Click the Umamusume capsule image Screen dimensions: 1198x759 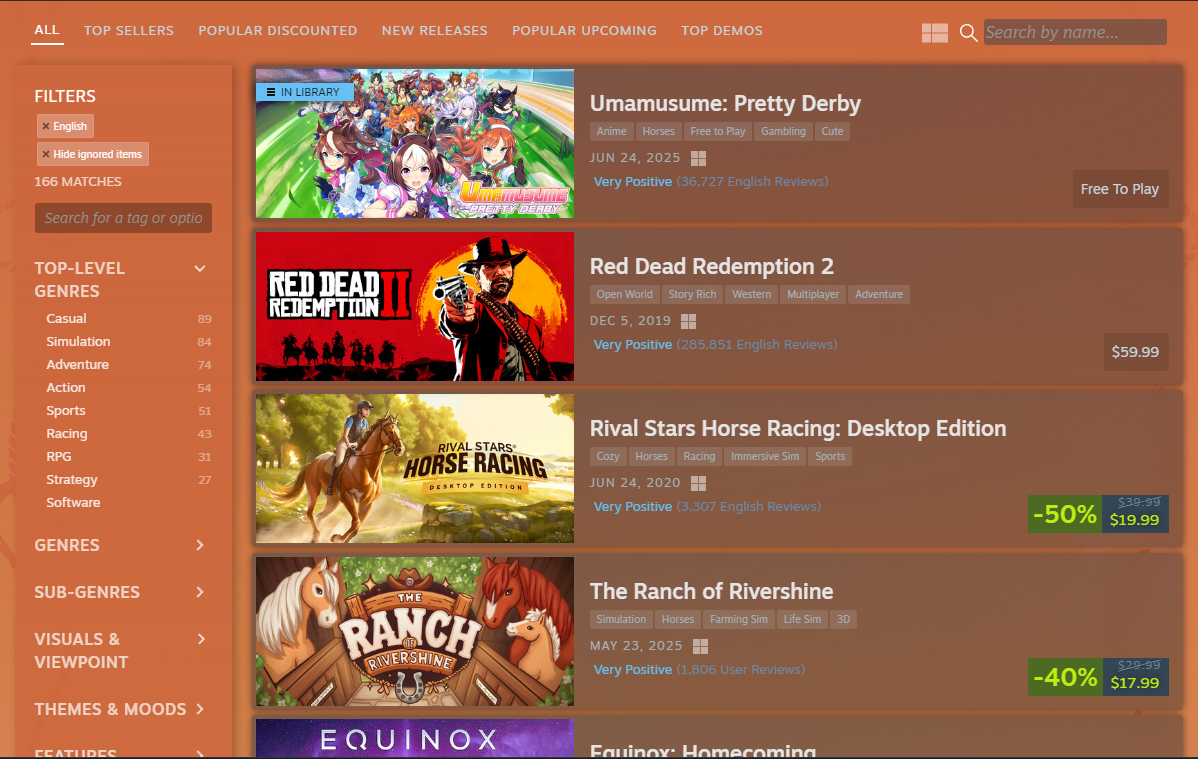coord(415,144)
